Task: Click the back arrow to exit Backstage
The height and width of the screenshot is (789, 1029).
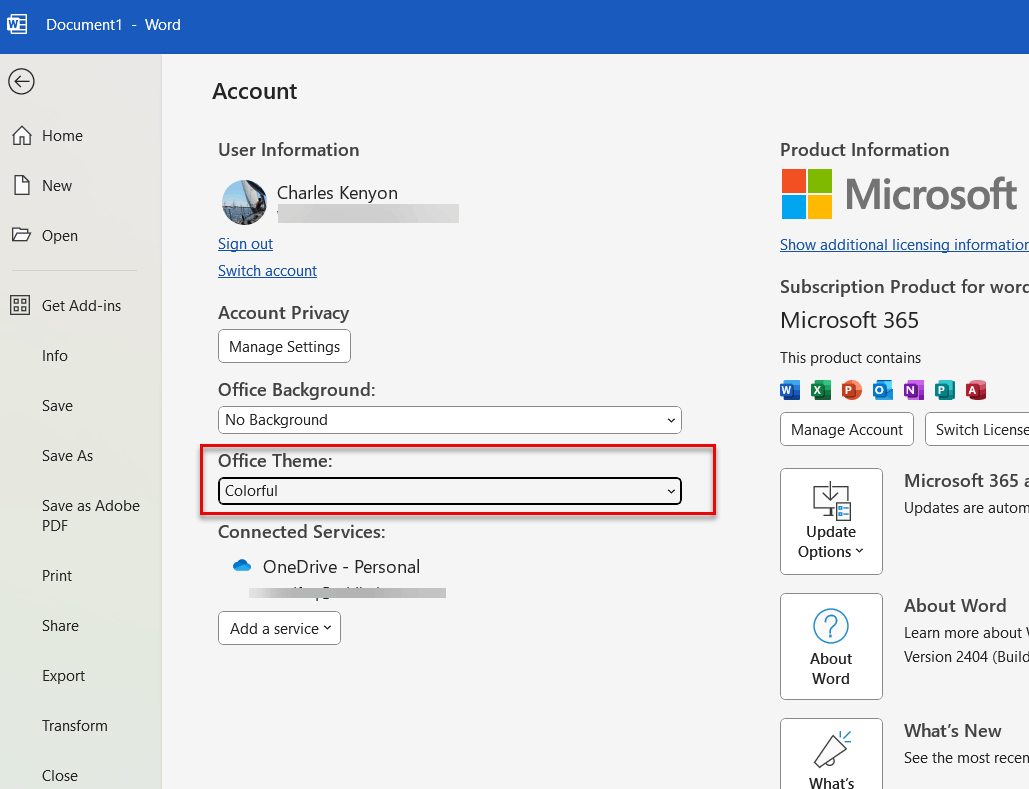Action: tap(21, 81)
